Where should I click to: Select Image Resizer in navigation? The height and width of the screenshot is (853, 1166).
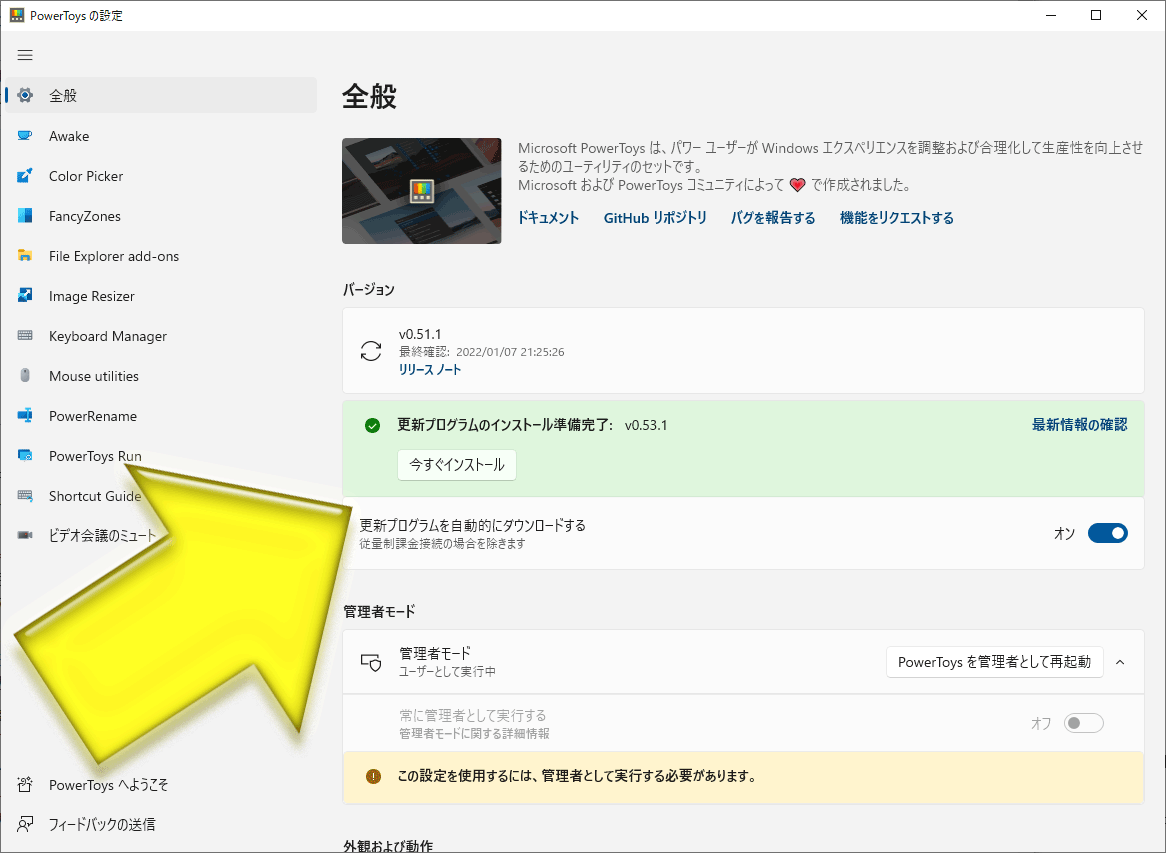[161, 296]
